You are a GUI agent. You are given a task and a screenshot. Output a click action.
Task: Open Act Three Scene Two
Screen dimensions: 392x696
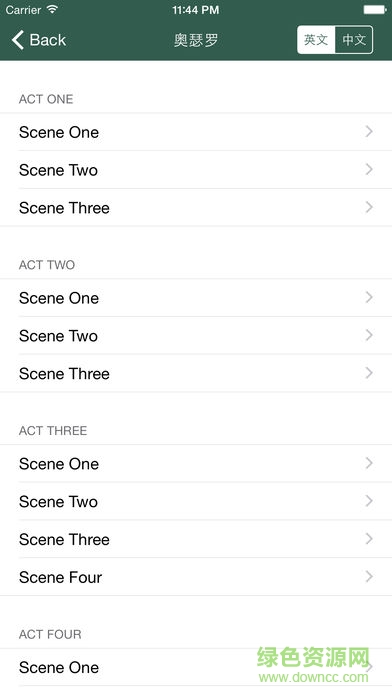click(196, 501)
